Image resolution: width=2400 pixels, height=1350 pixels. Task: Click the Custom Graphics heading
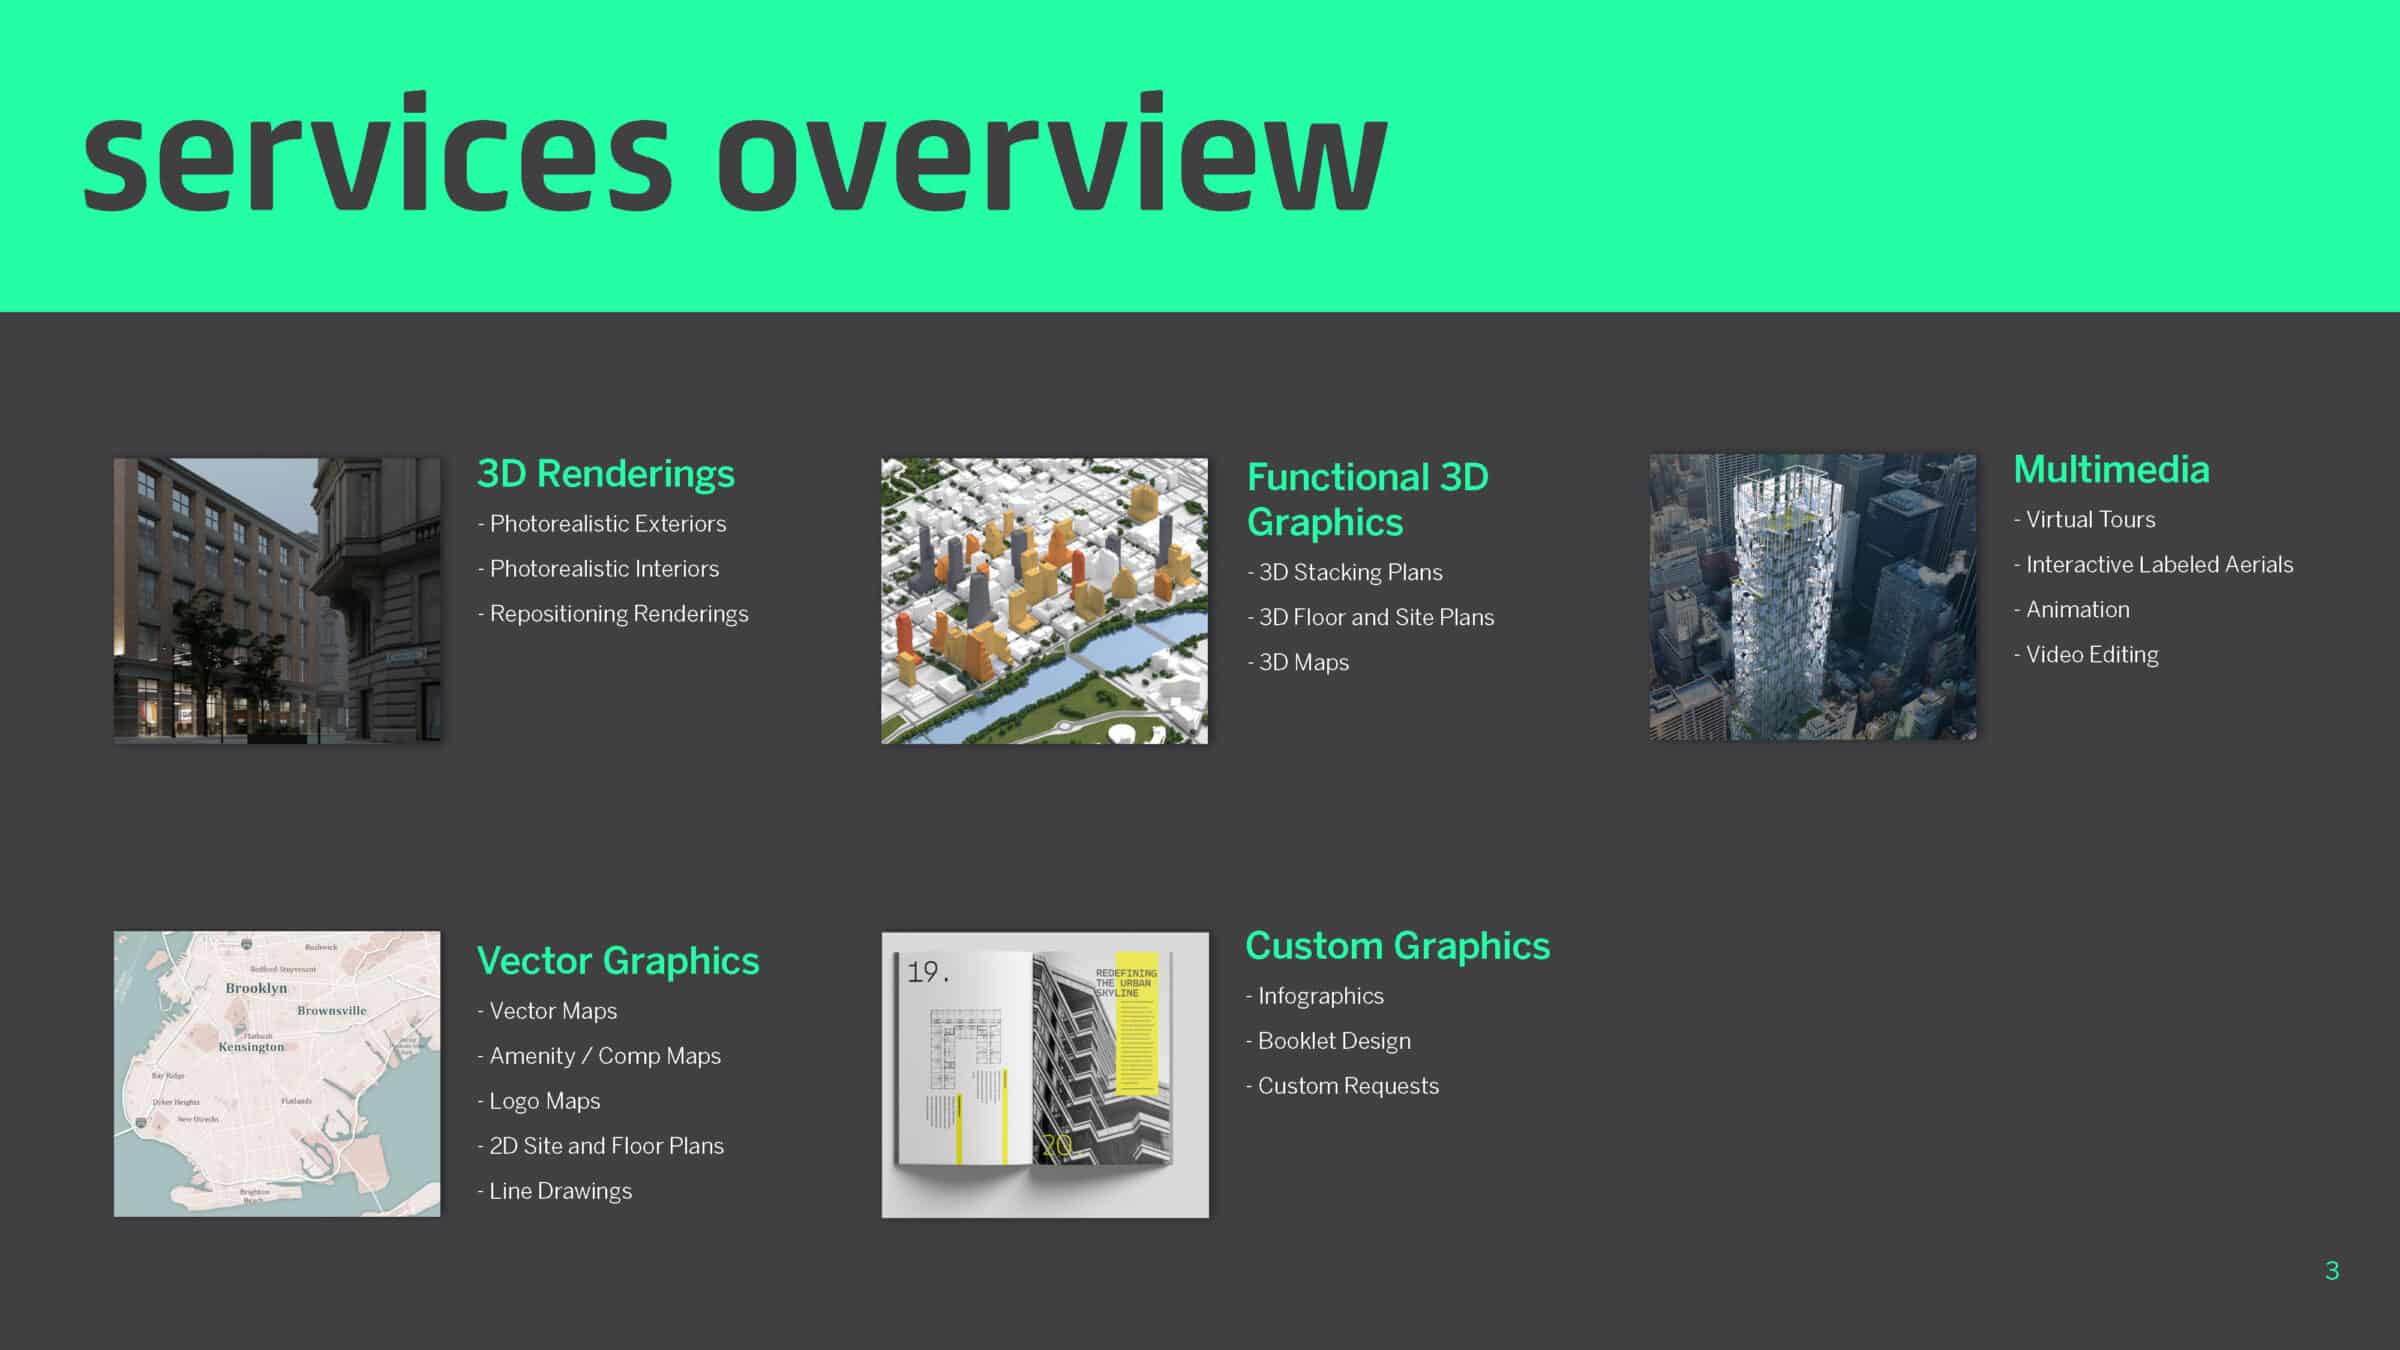1397,946
